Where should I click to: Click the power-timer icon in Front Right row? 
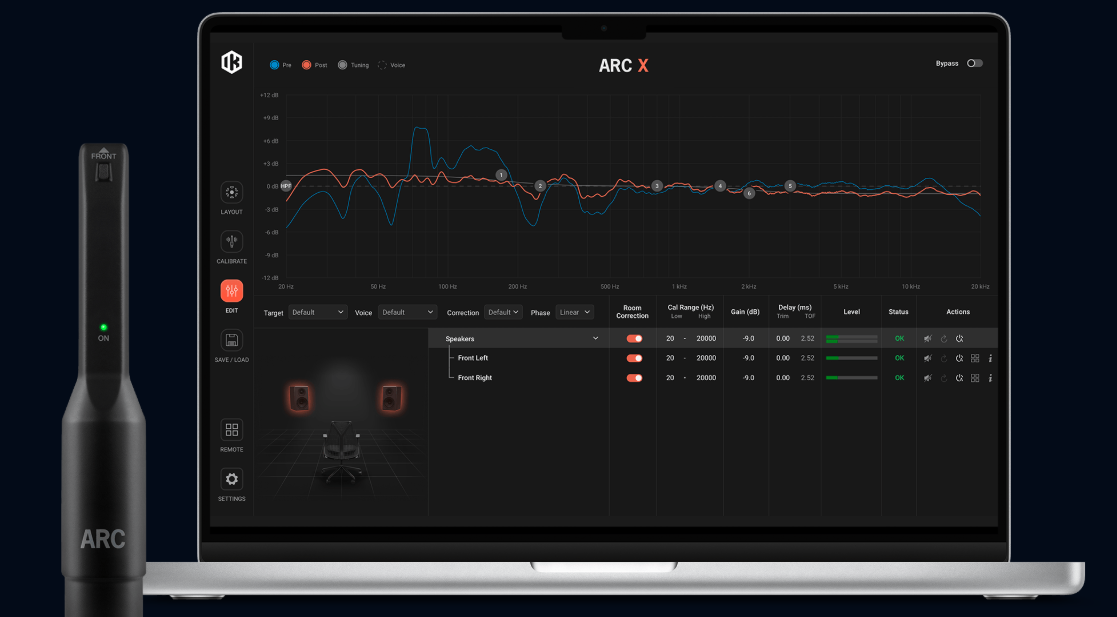960,378
